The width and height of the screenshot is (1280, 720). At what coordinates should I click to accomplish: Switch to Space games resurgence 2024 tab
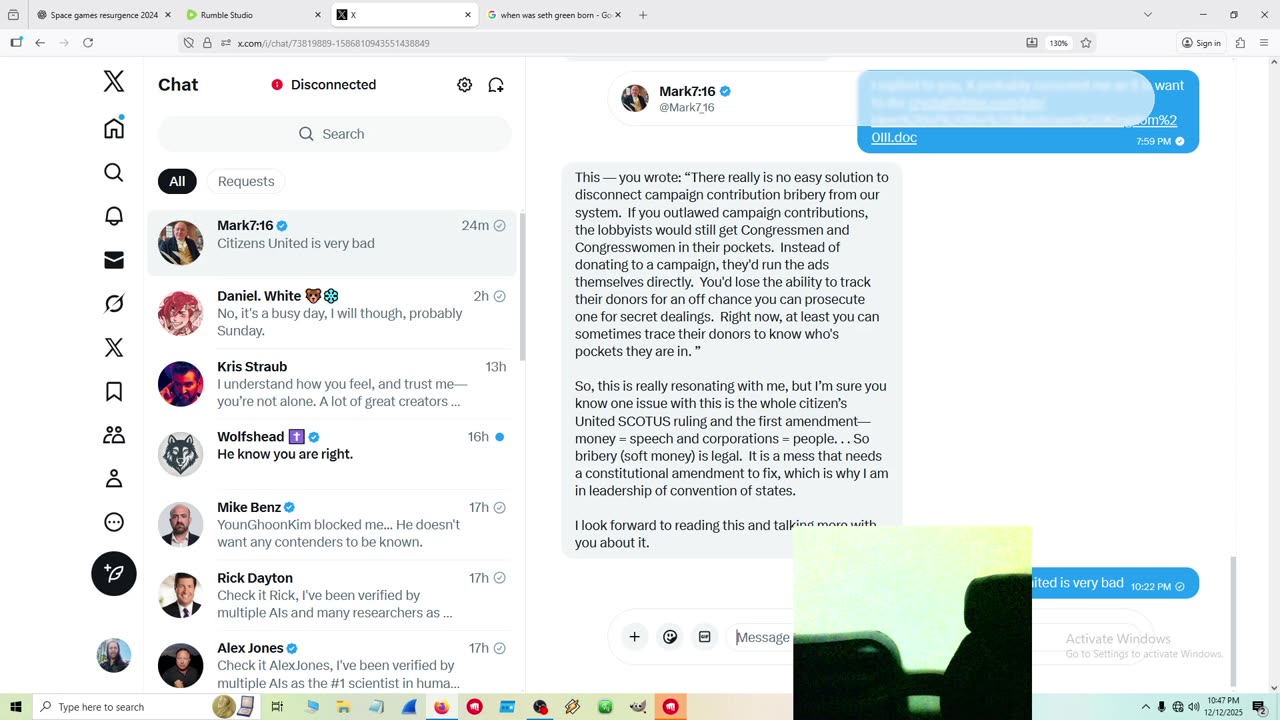tap(104, 15)
